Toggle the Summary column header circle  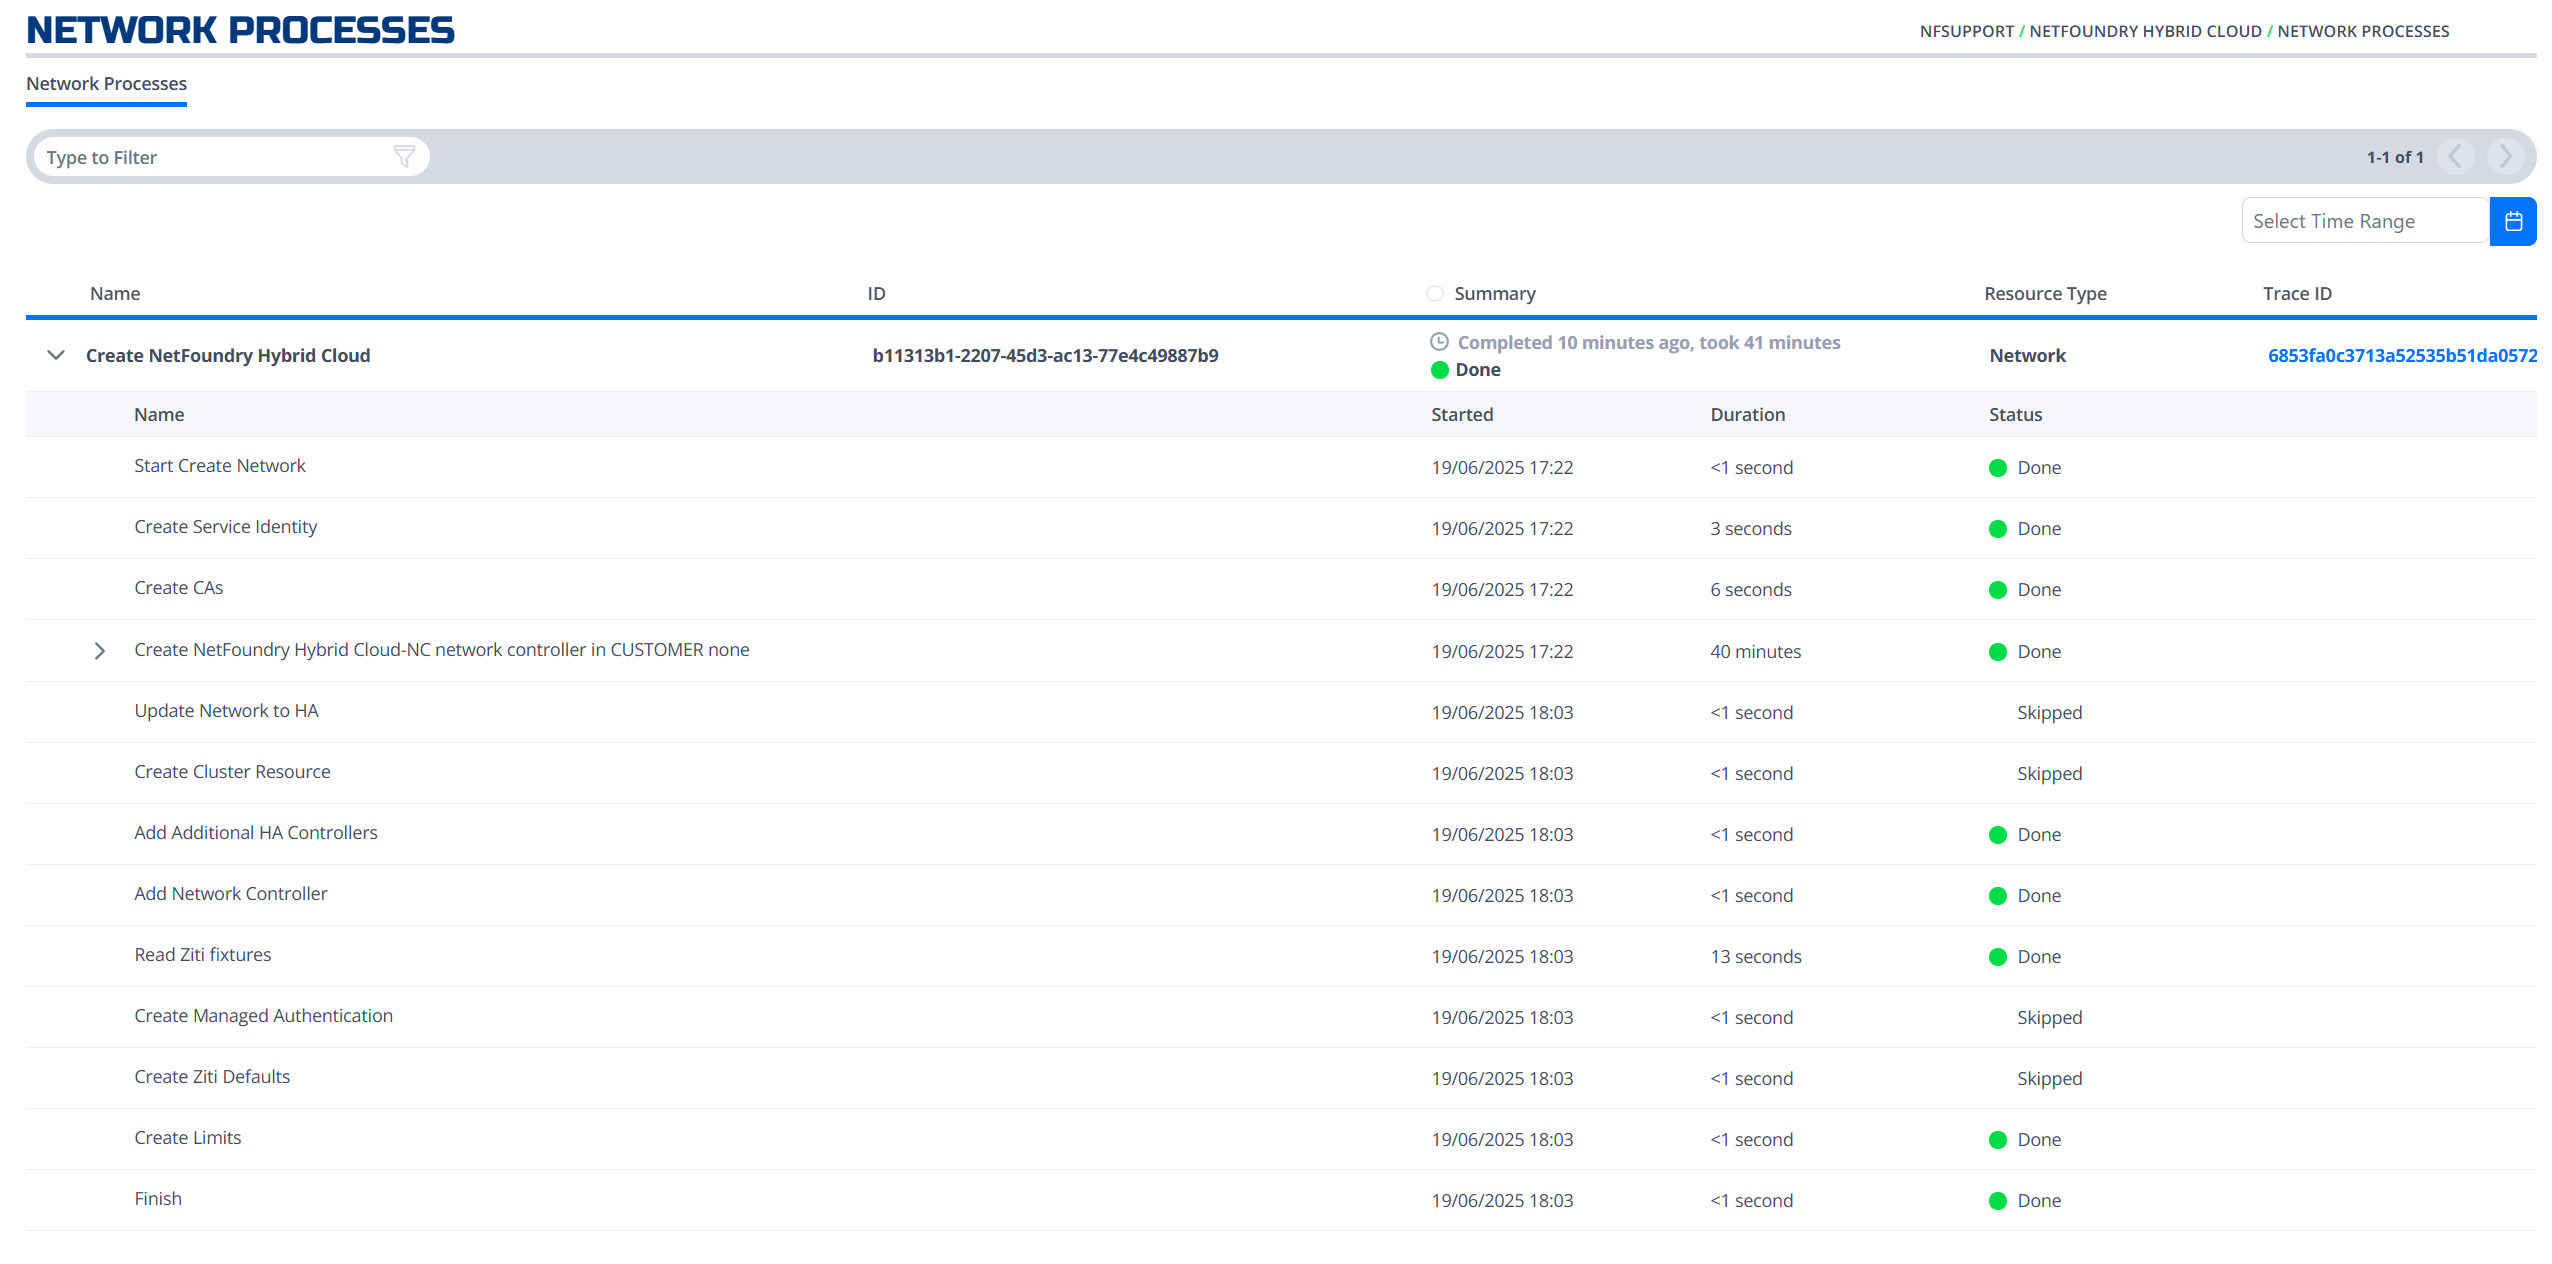pos(1435,294)
